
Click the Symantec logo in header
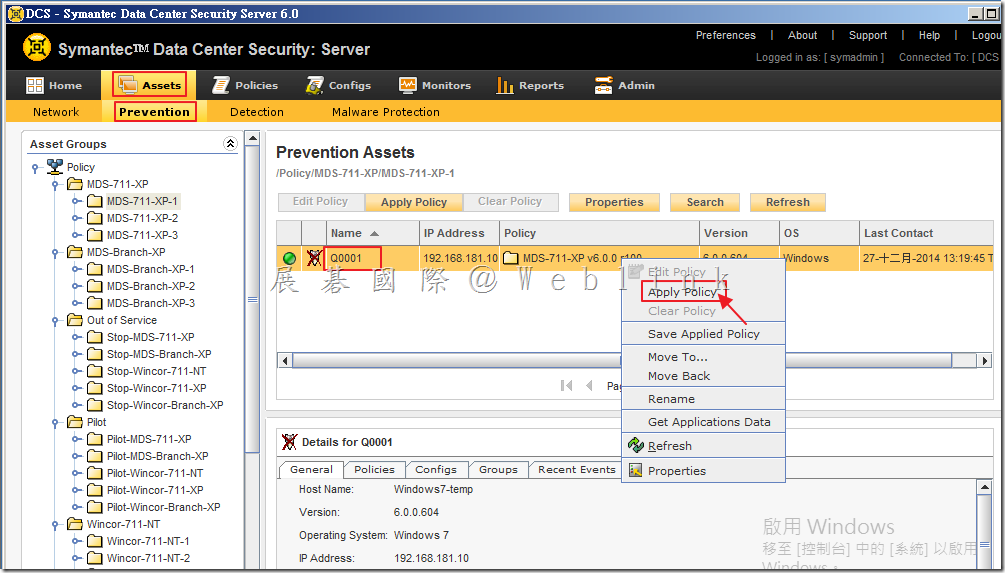[37, 47]
